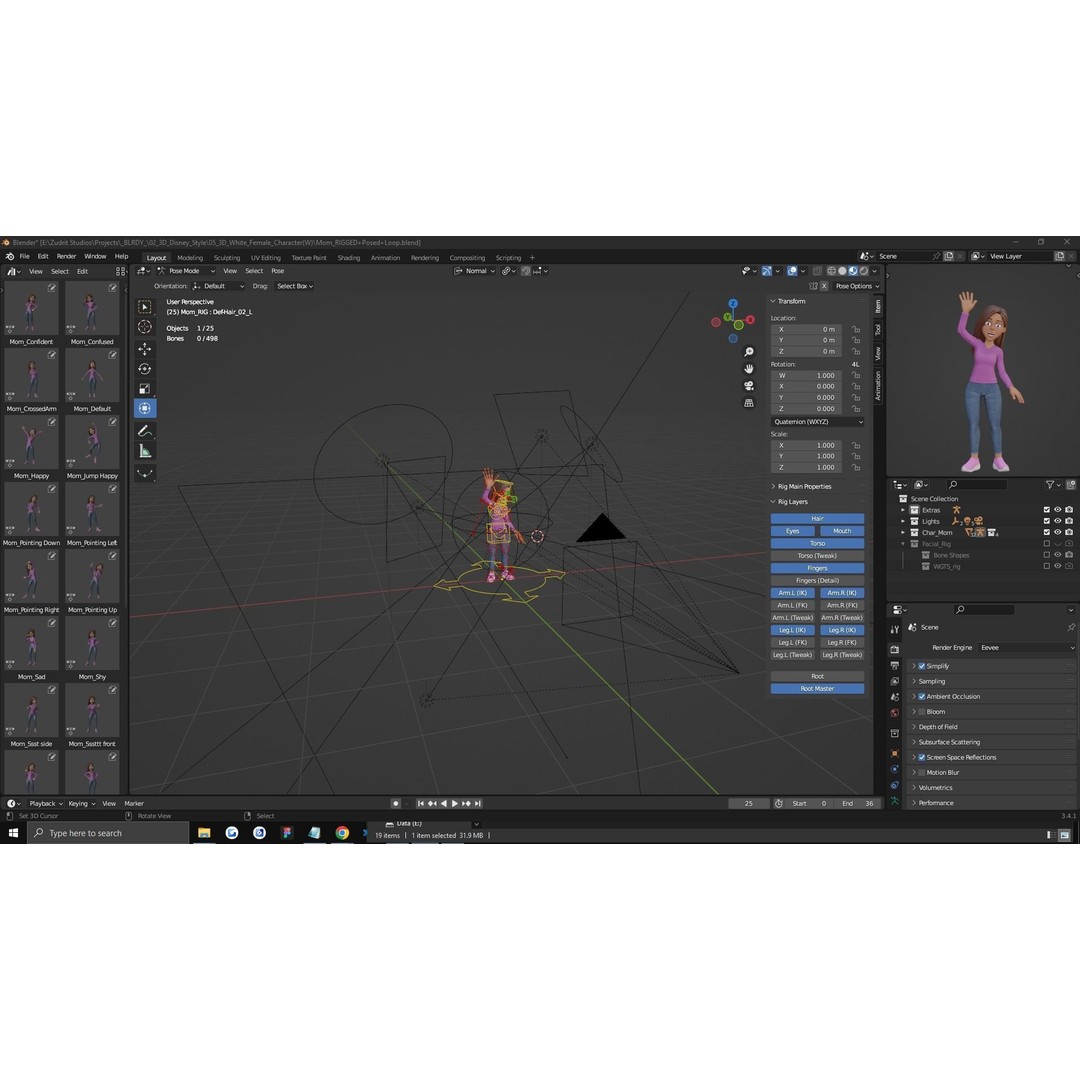Switch to the Modeling workspace tab
Screen dimensions: 1080x1080
tap(190, 258)
